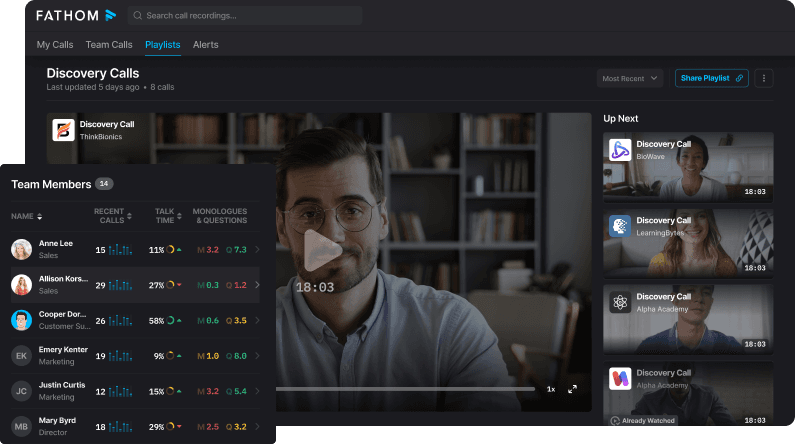Click the Search call recordings field

point(245,16)
